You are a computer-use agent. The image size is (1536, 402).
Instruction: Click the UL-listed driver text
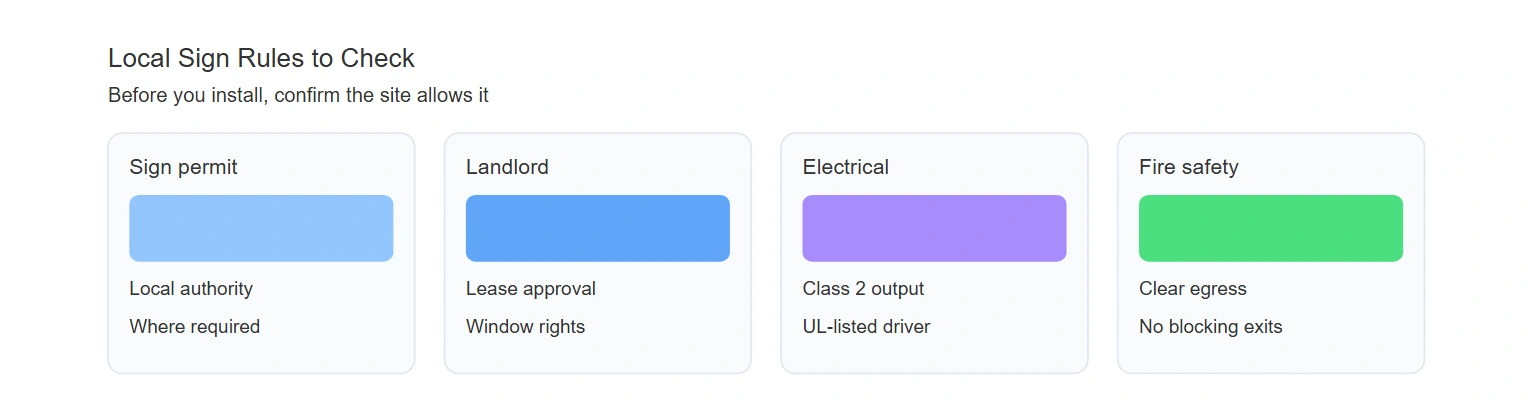pyautogui.click(x=867, y=327)
